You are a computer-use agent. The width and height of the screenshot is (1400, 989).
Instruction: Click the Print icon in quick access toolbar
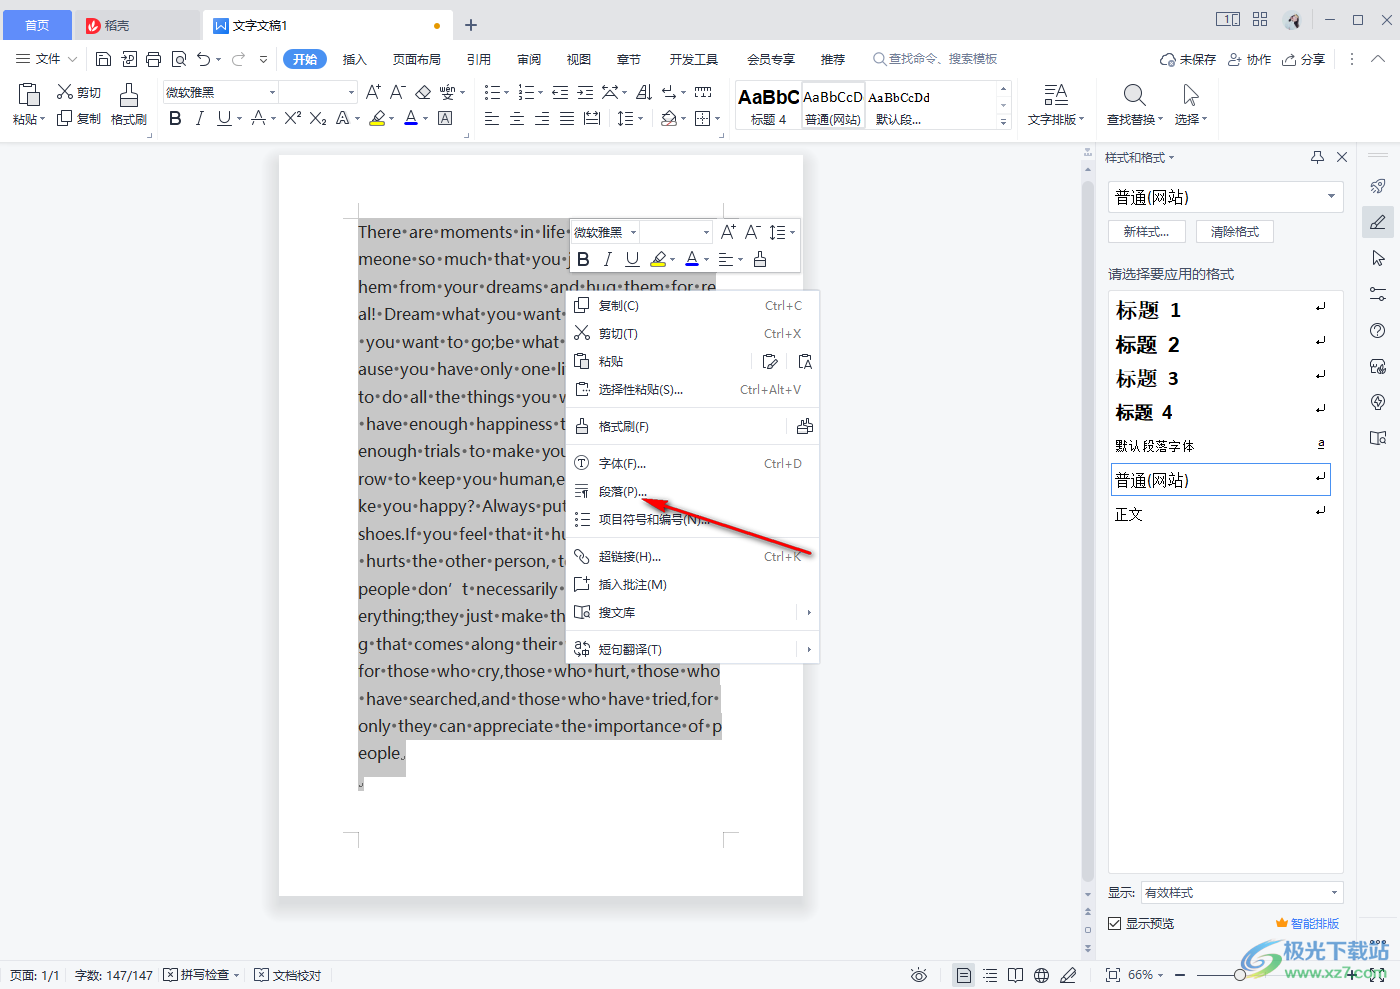(x=153, y=59)
